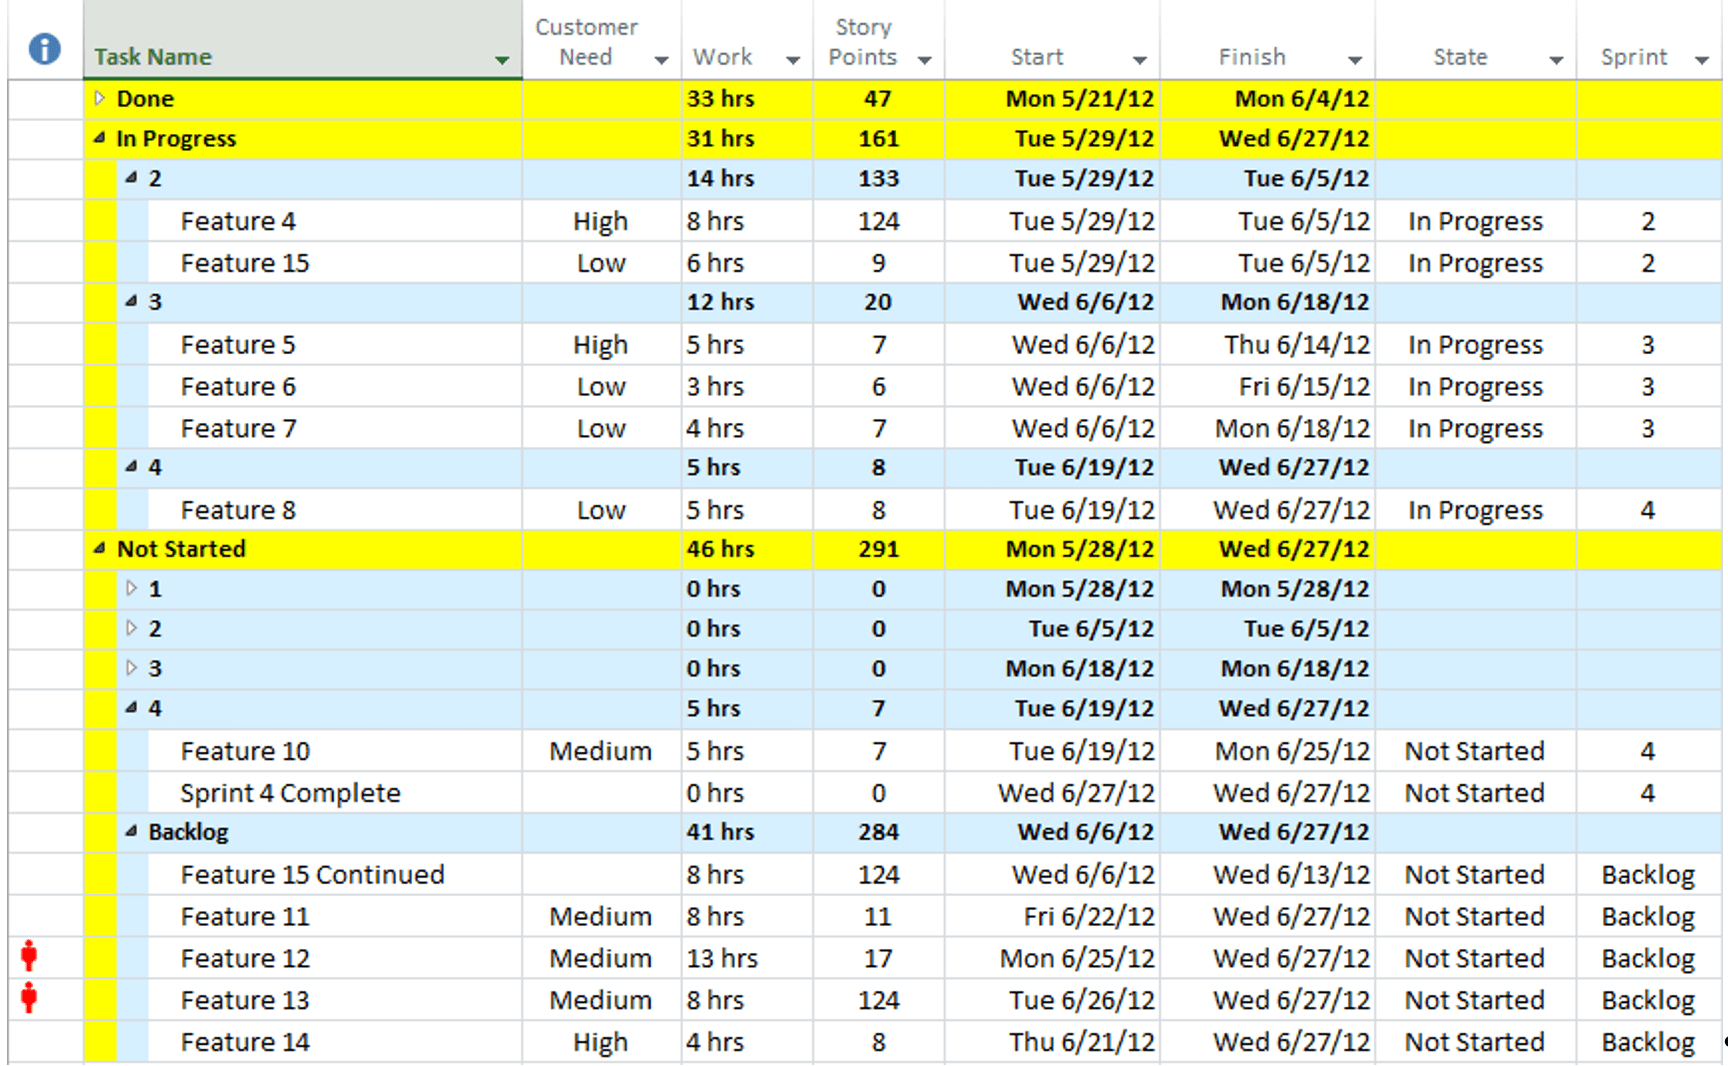The image size is (1728, 1066).
Task: Open the Work column filter dropdown
Action: (x=793, y=60)
